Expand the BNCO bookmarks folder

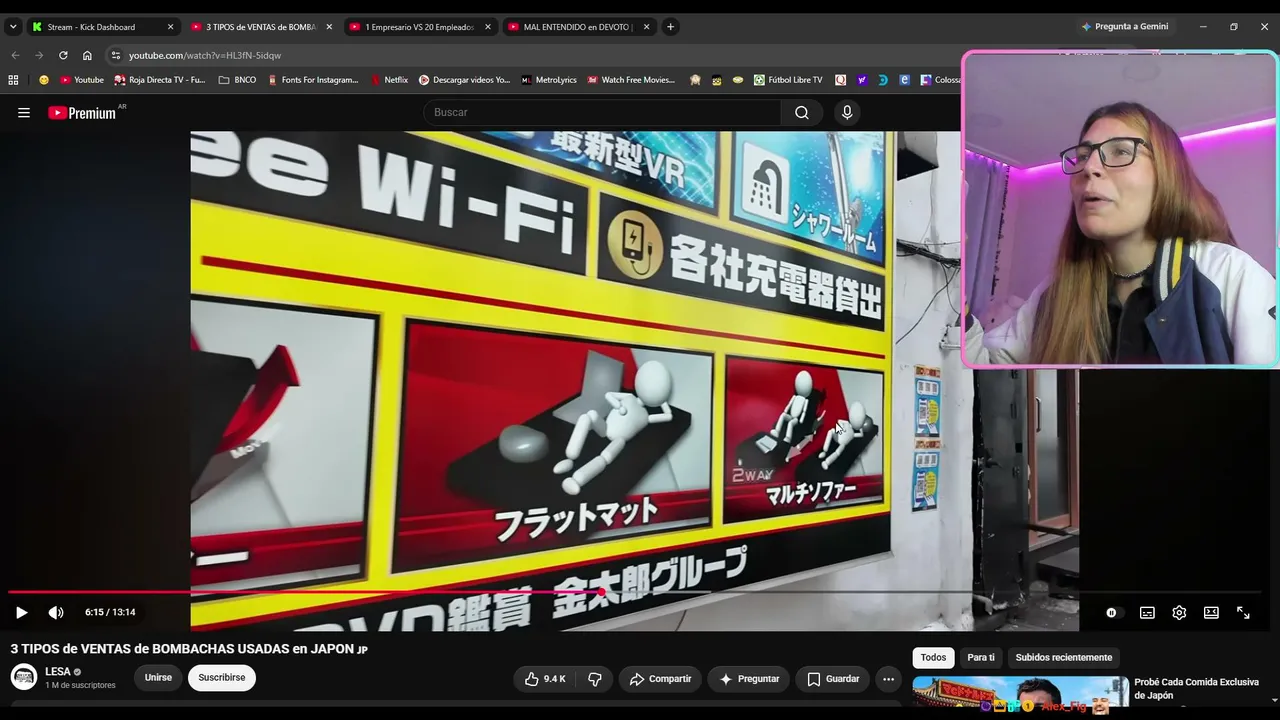tap(237, 80)
